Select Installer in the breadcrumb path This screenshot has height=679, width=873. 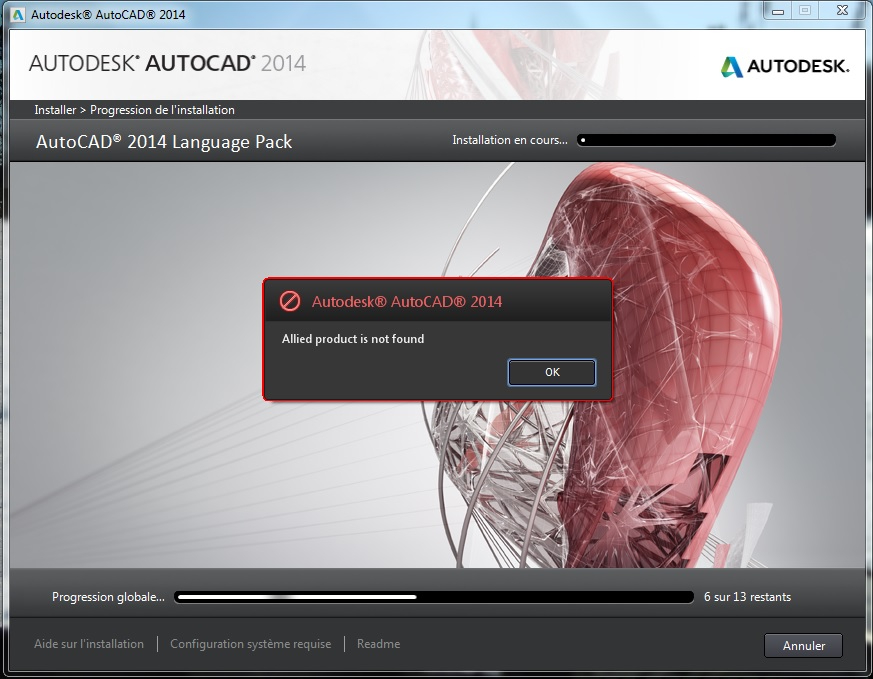(55, 110)
